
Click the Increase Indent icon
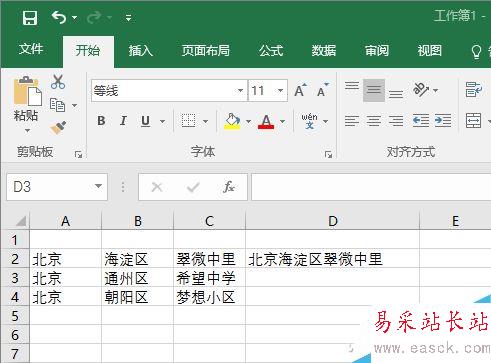443,120
